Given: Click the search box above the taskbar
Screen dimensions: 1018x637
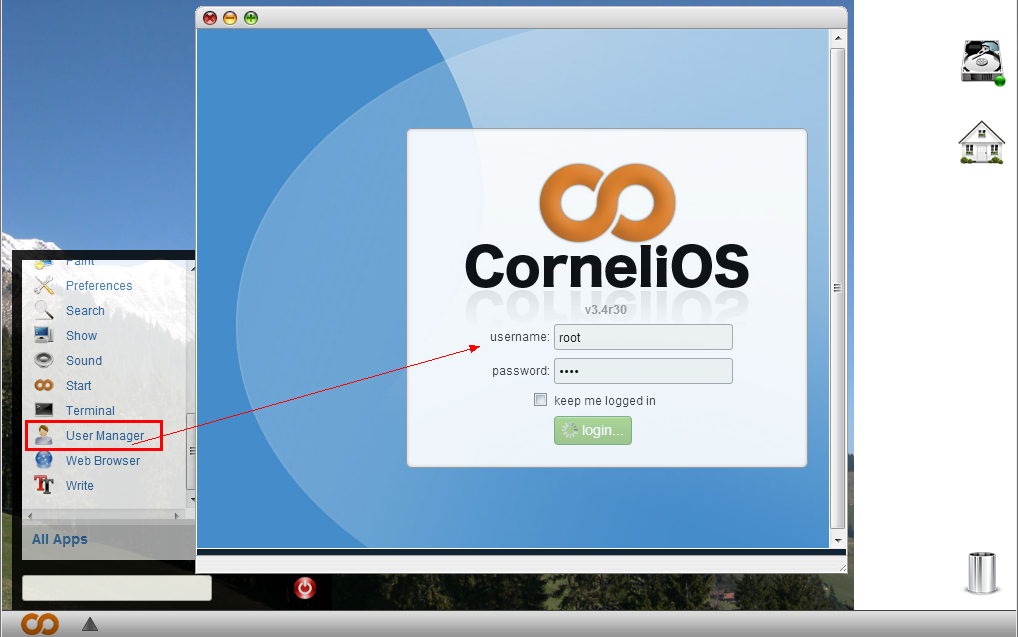Looking at the screenshot, I should pos(117,588).
